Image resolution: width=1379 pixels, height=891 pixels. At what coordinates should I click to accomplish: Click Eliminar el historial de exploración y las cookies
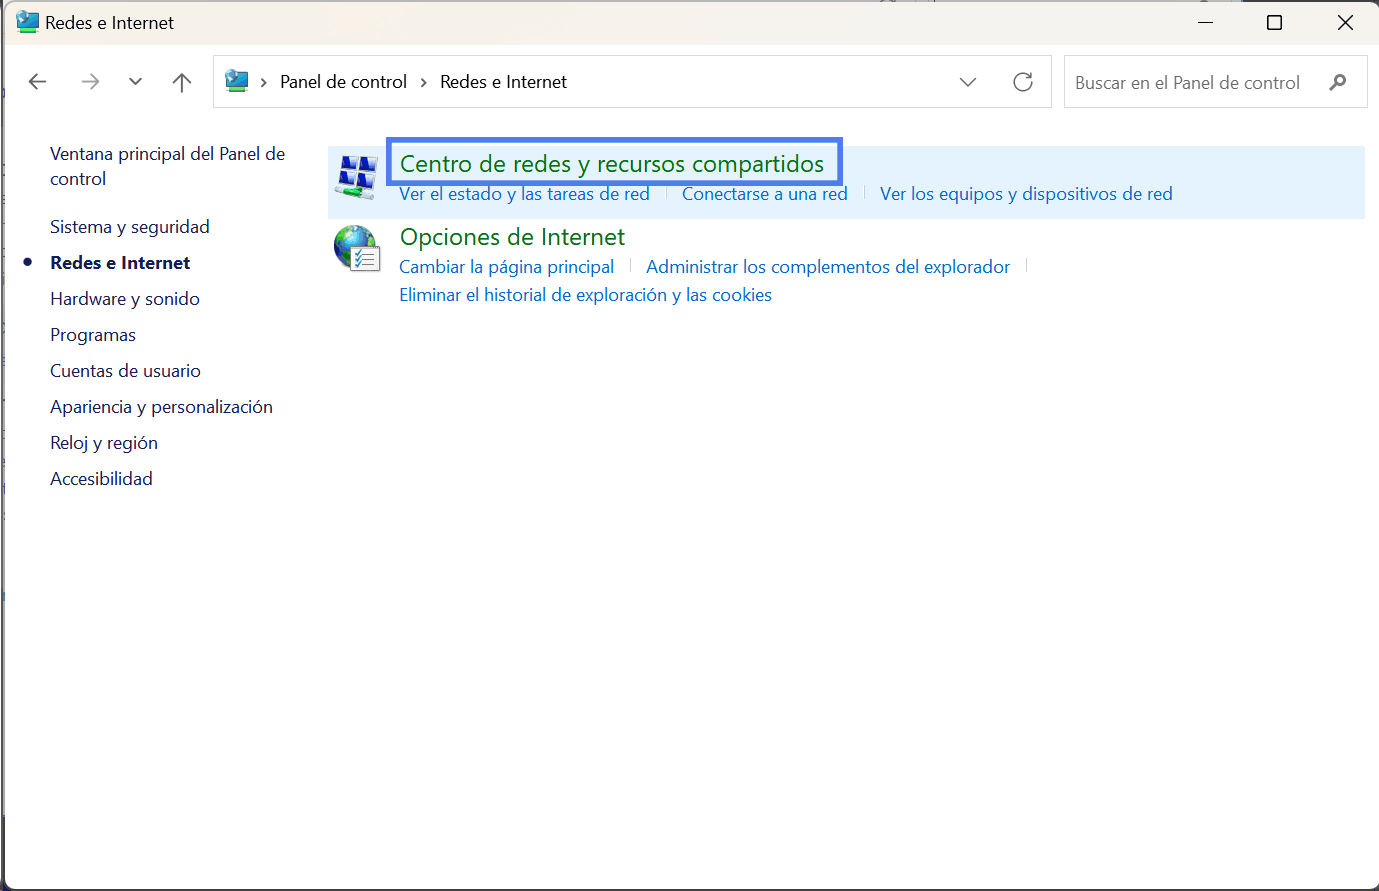click(x=585, y=295)
